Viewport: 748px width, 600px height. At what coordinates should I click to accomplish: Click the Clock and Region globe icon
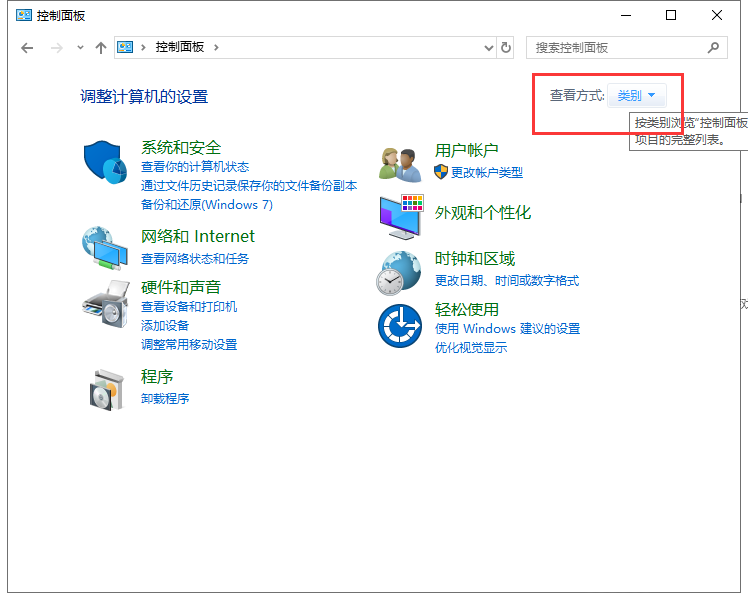(x=399, y=273)
